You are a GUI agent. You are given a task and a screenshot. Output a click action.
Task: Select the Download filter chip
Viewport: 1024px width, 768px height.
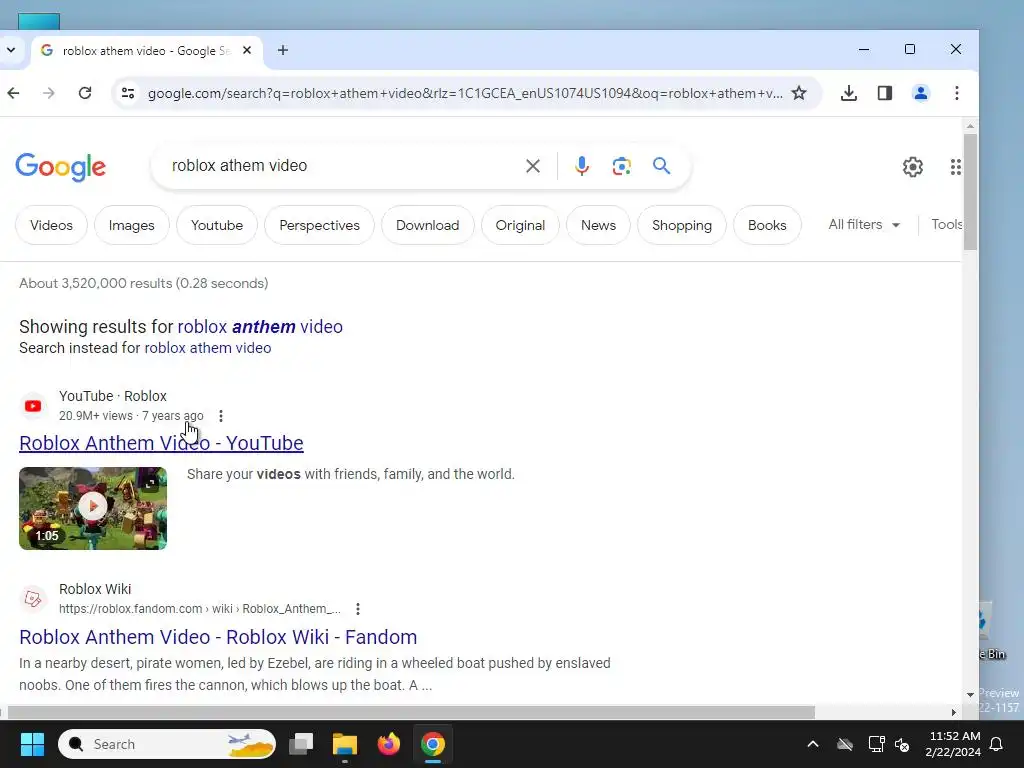coord(427,225)
